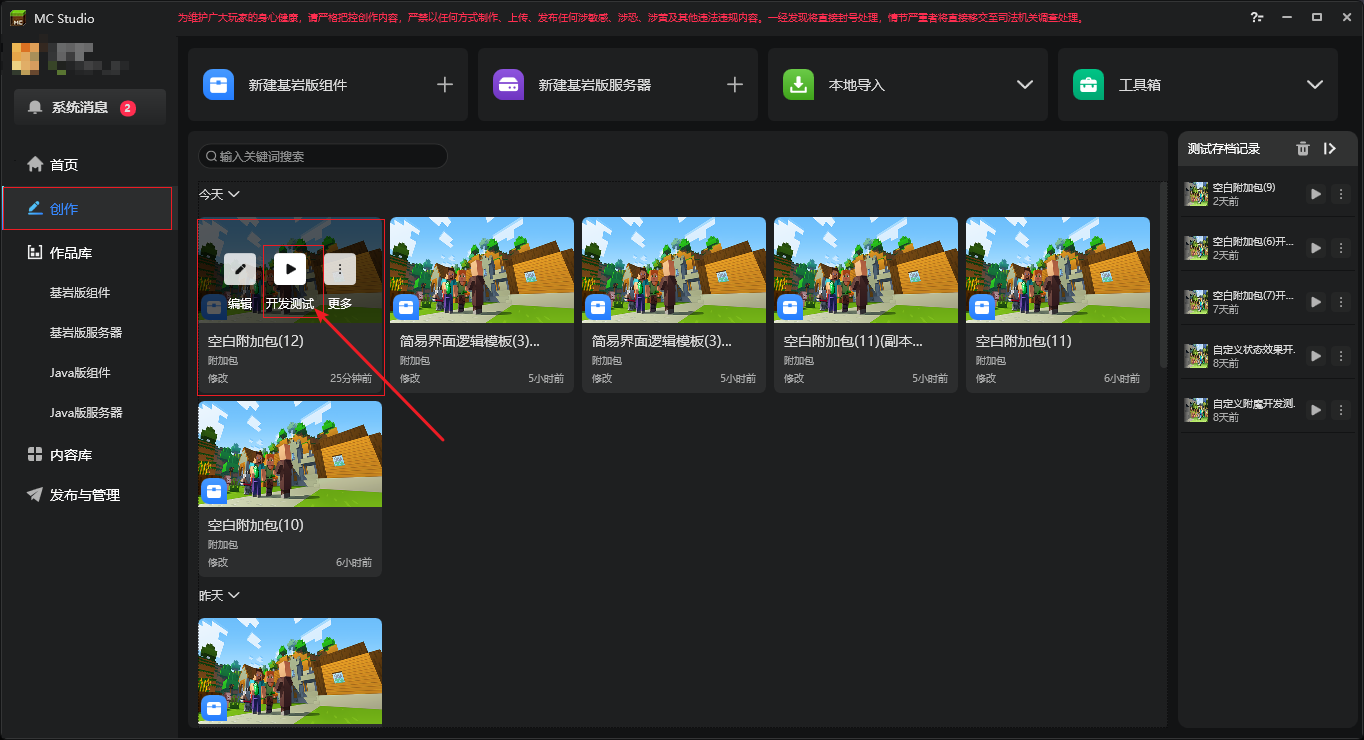The width and height of the screenshot is (1364, 740).
Task: Open more options for 空白附加包(9) record
Action: tap(1341, 194)
